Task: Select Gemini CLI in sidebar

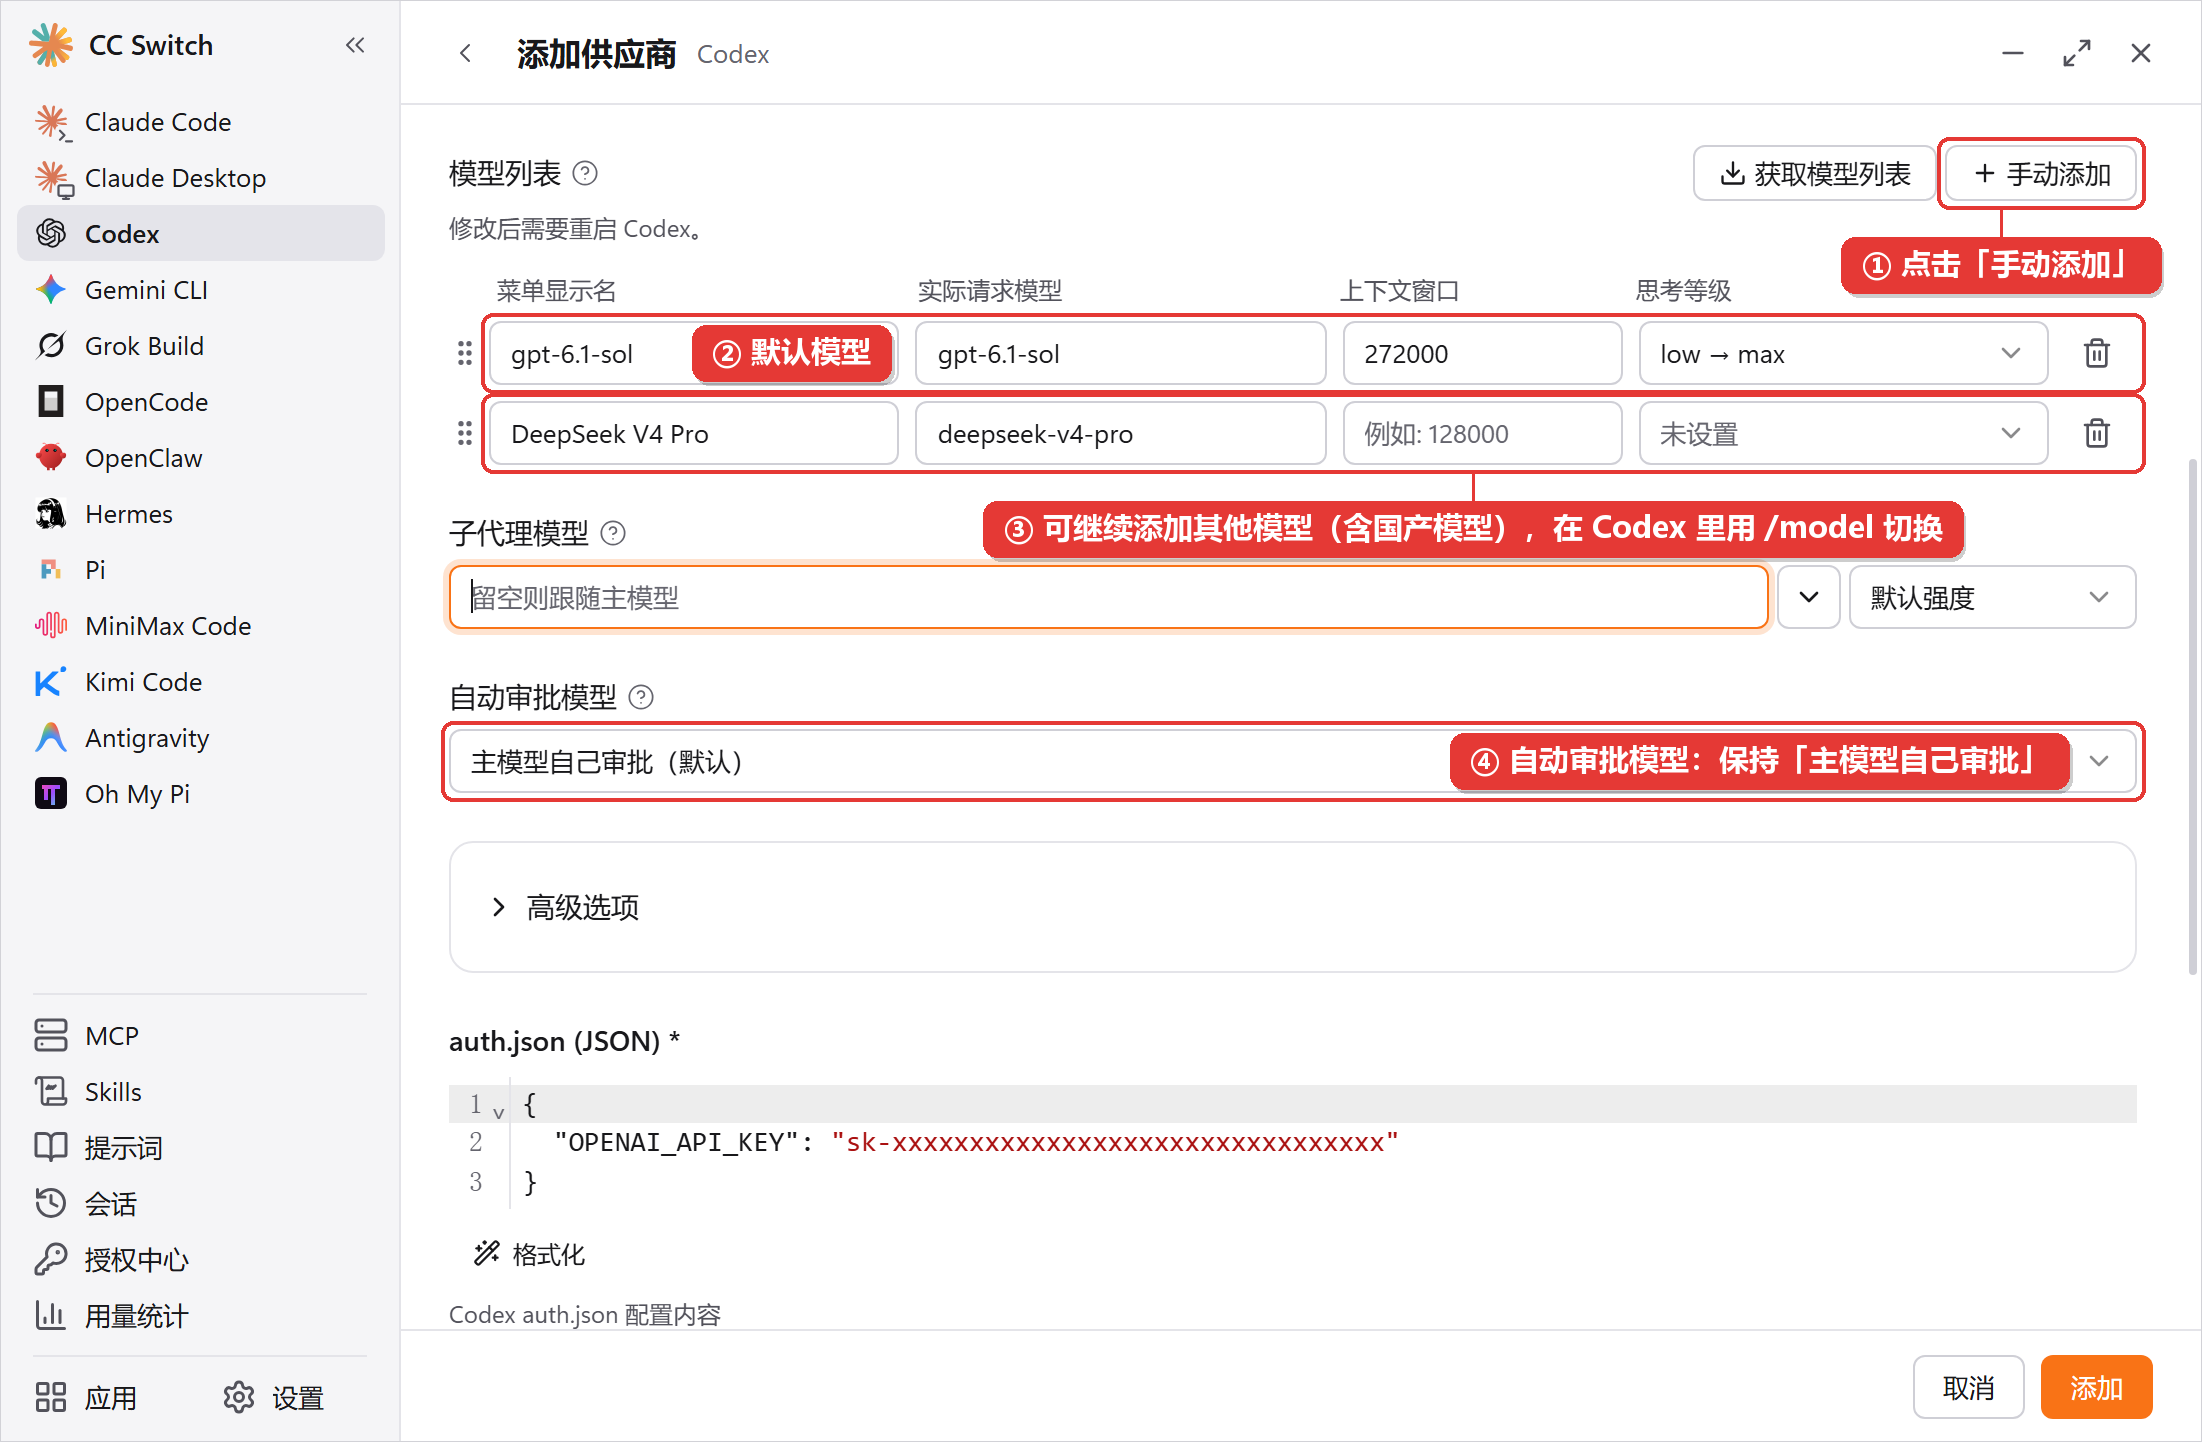Action: click(201, 290)
